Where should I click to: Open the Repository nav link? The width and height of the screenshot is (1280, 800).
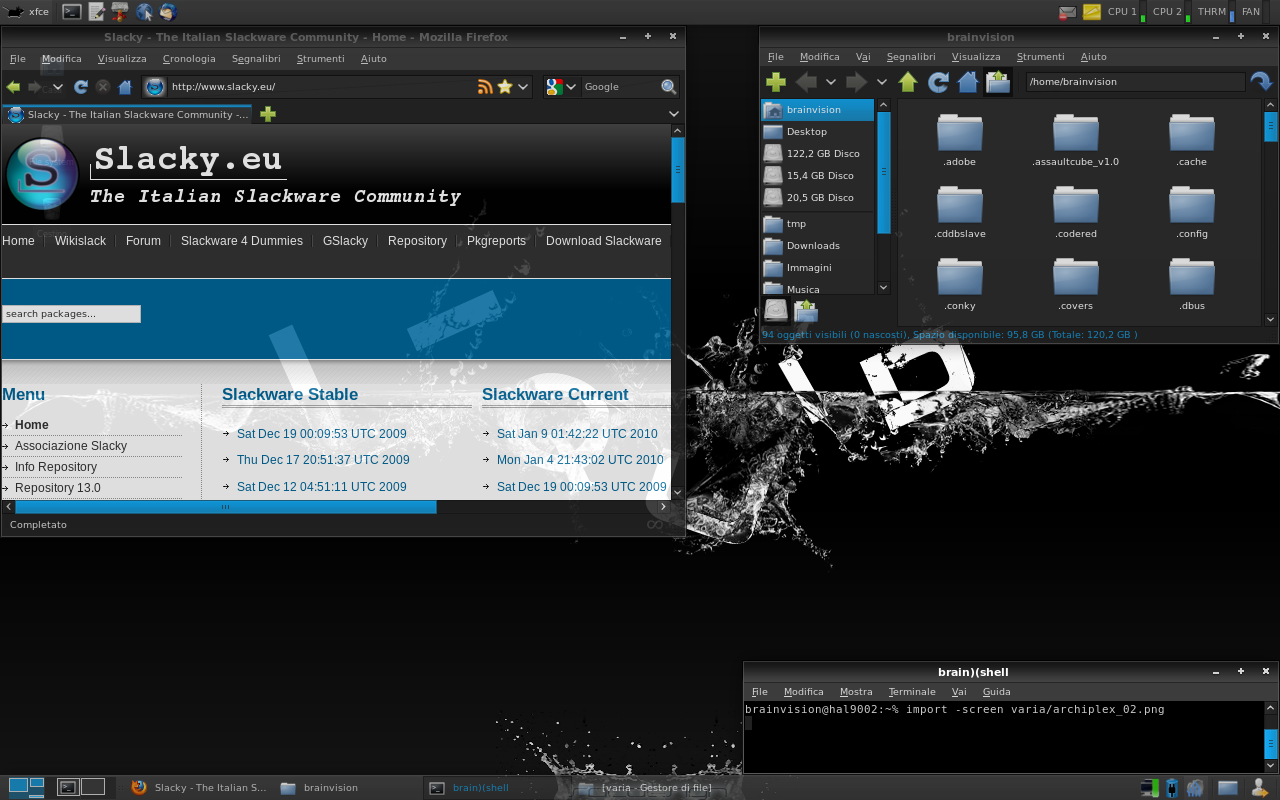click(x=417, y=241)
